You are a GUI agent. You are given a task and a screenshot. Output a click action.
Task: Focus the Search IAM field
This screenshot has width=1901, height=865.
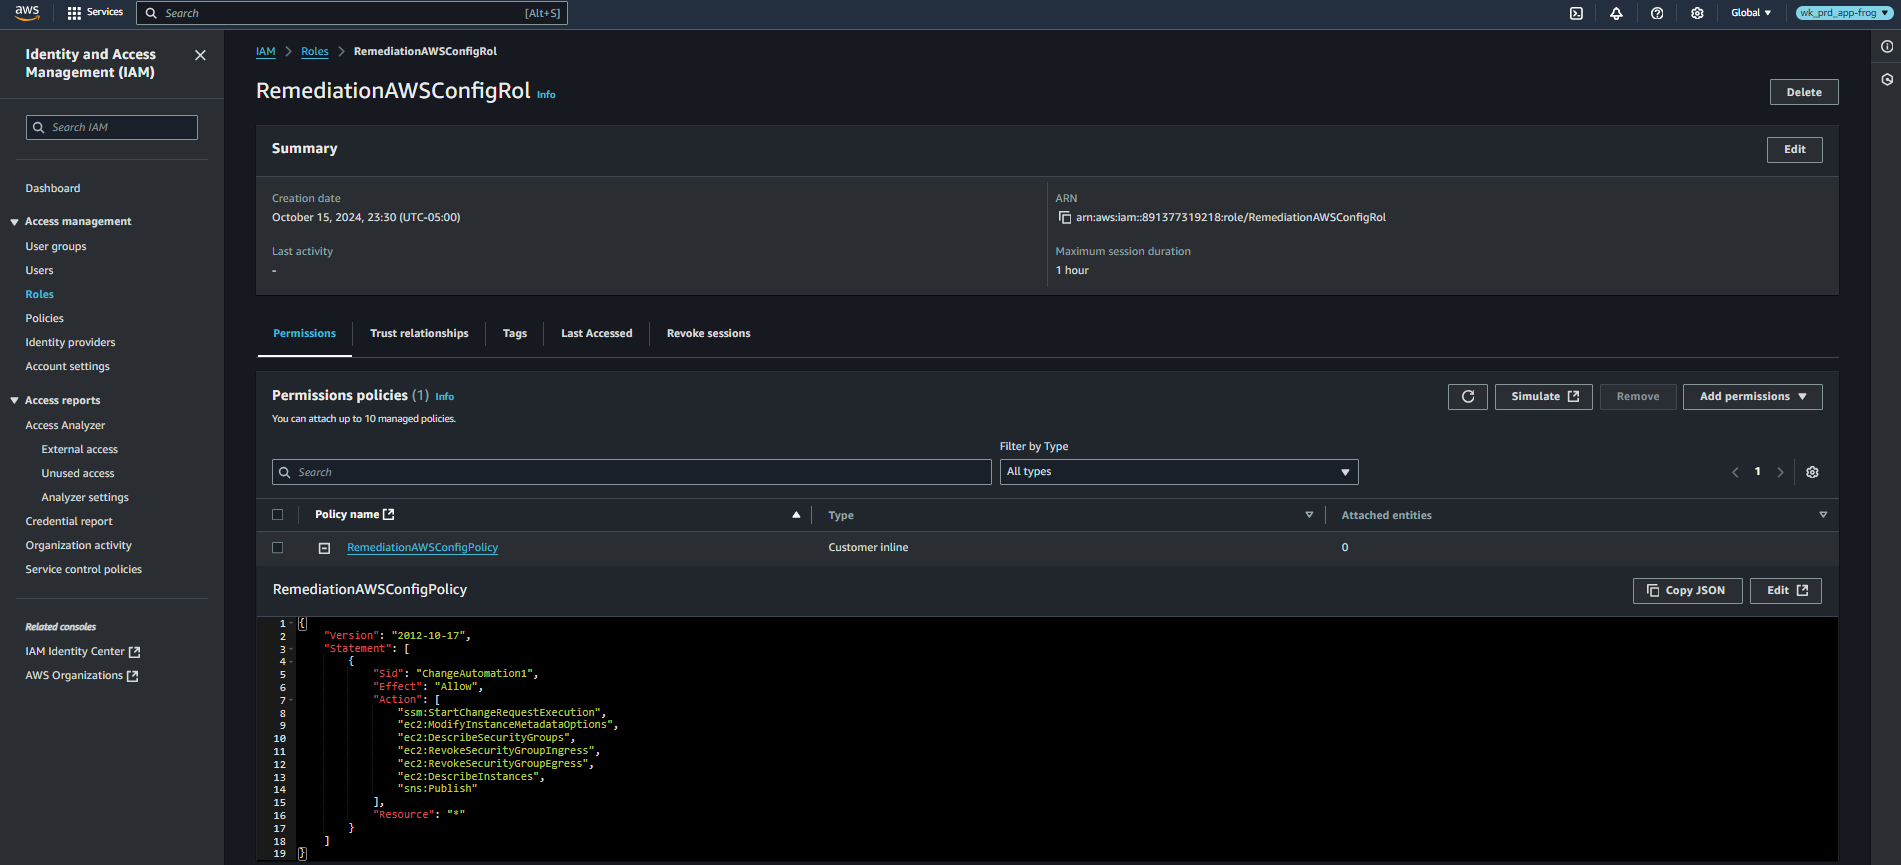pyautogui.click(x=112, y=128)
